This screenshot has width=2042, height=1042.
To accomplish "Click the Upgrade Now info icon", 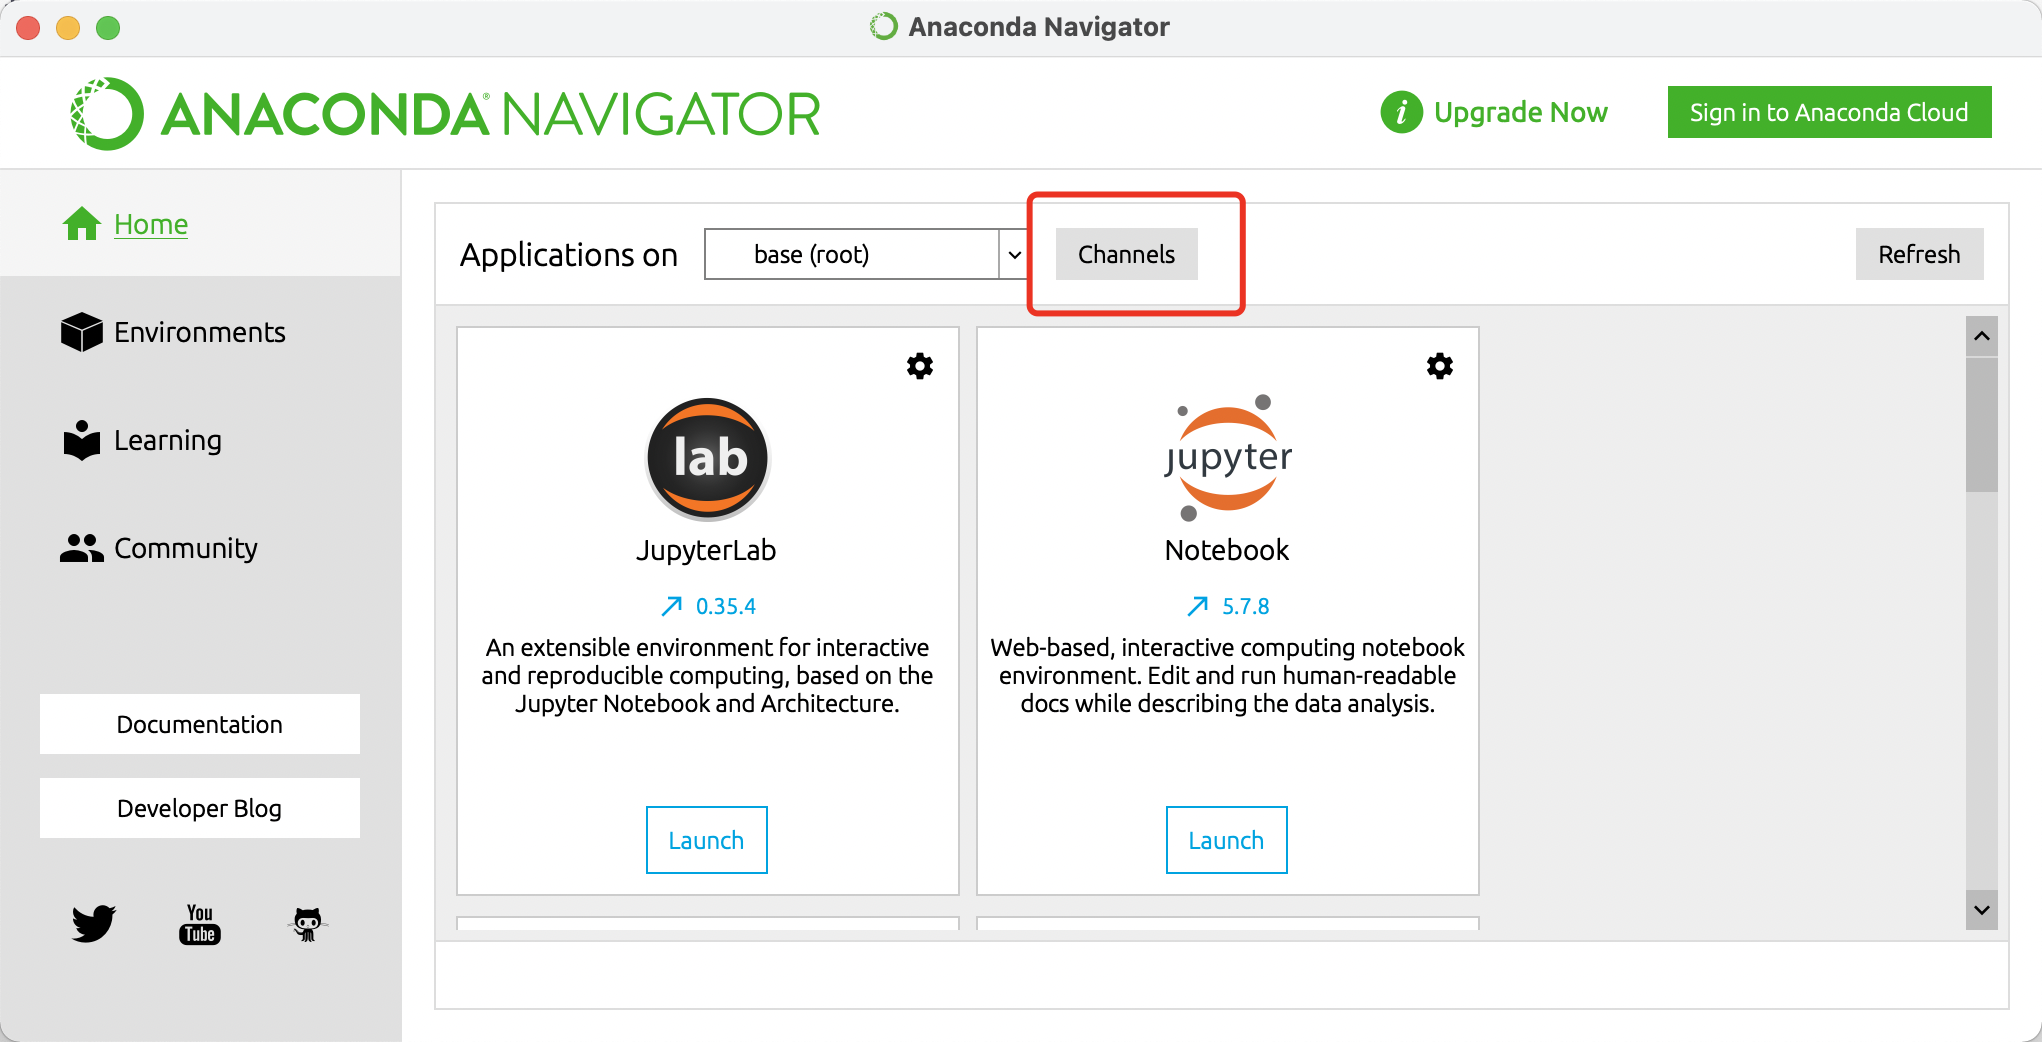I will click(x=1402, y=112).
